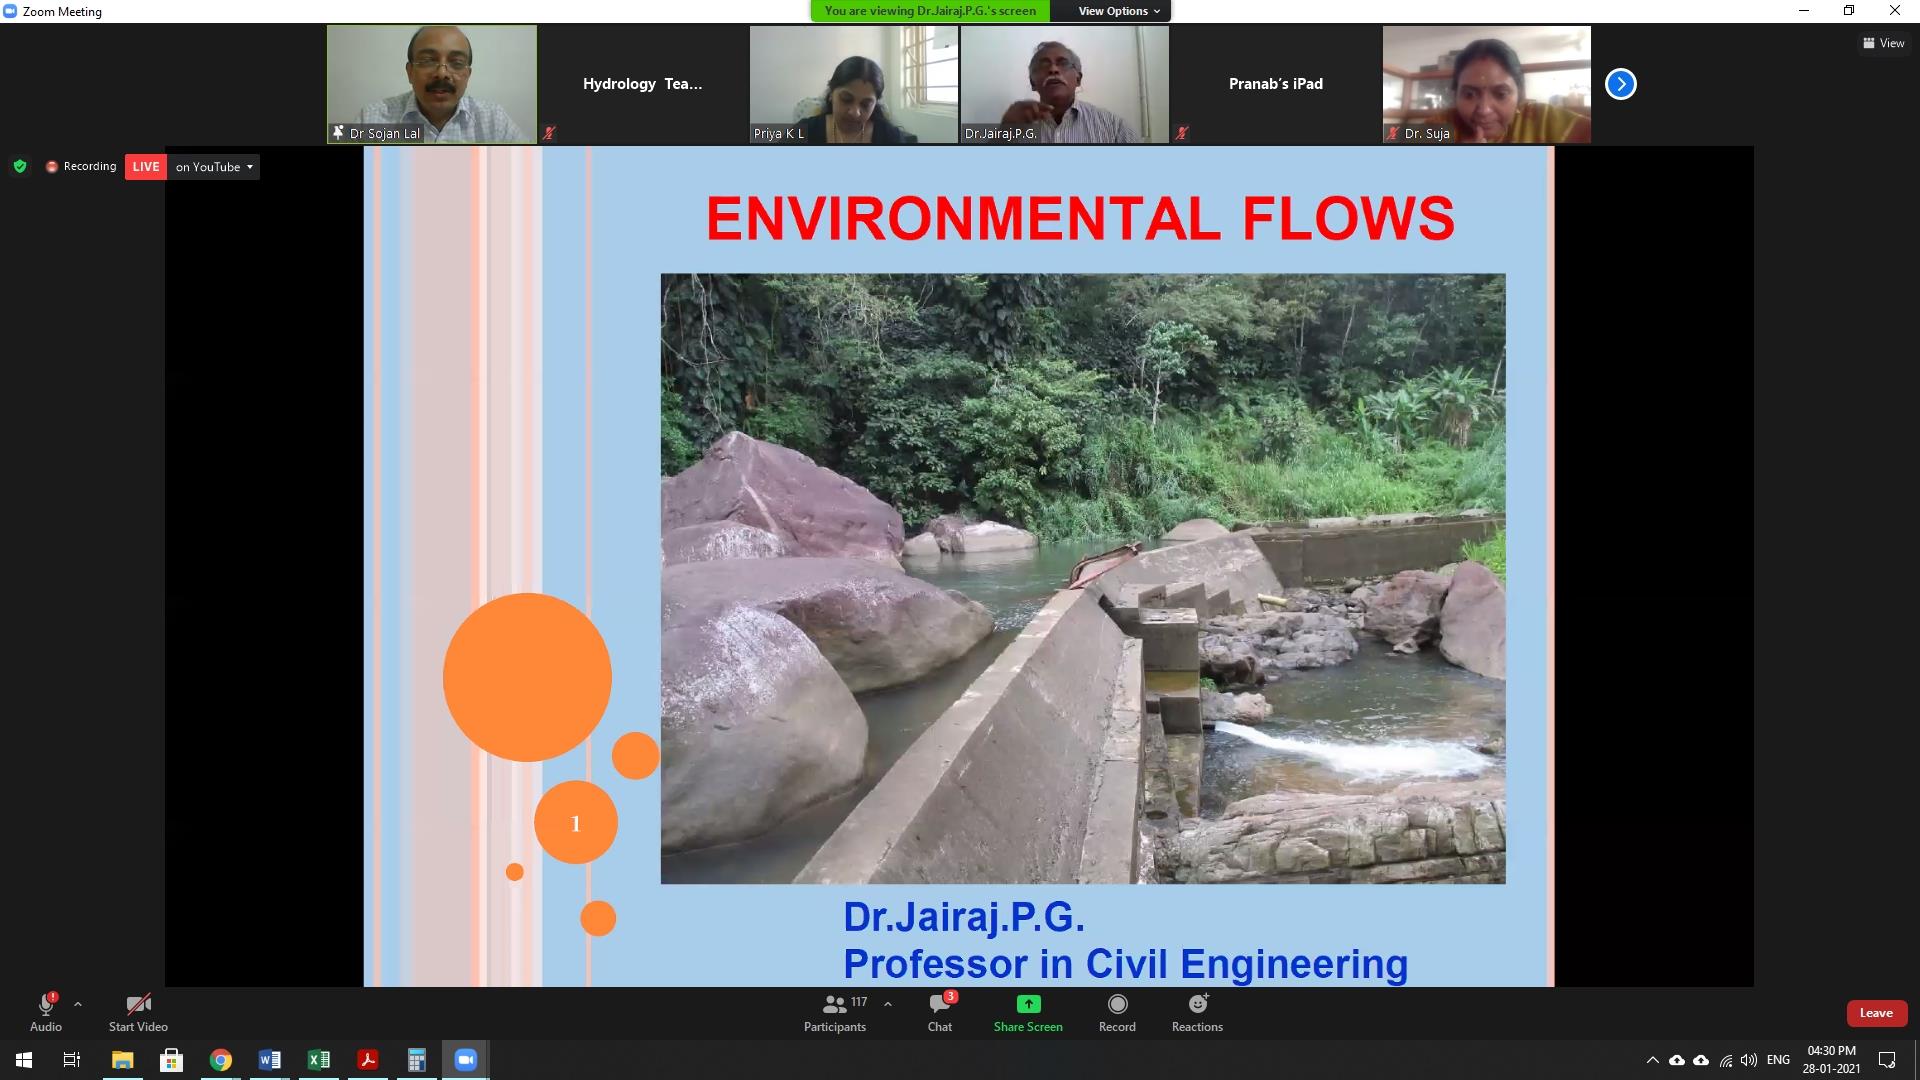
Task: Click the green Share Screen icon
Action: (x=1028, y=1004)
